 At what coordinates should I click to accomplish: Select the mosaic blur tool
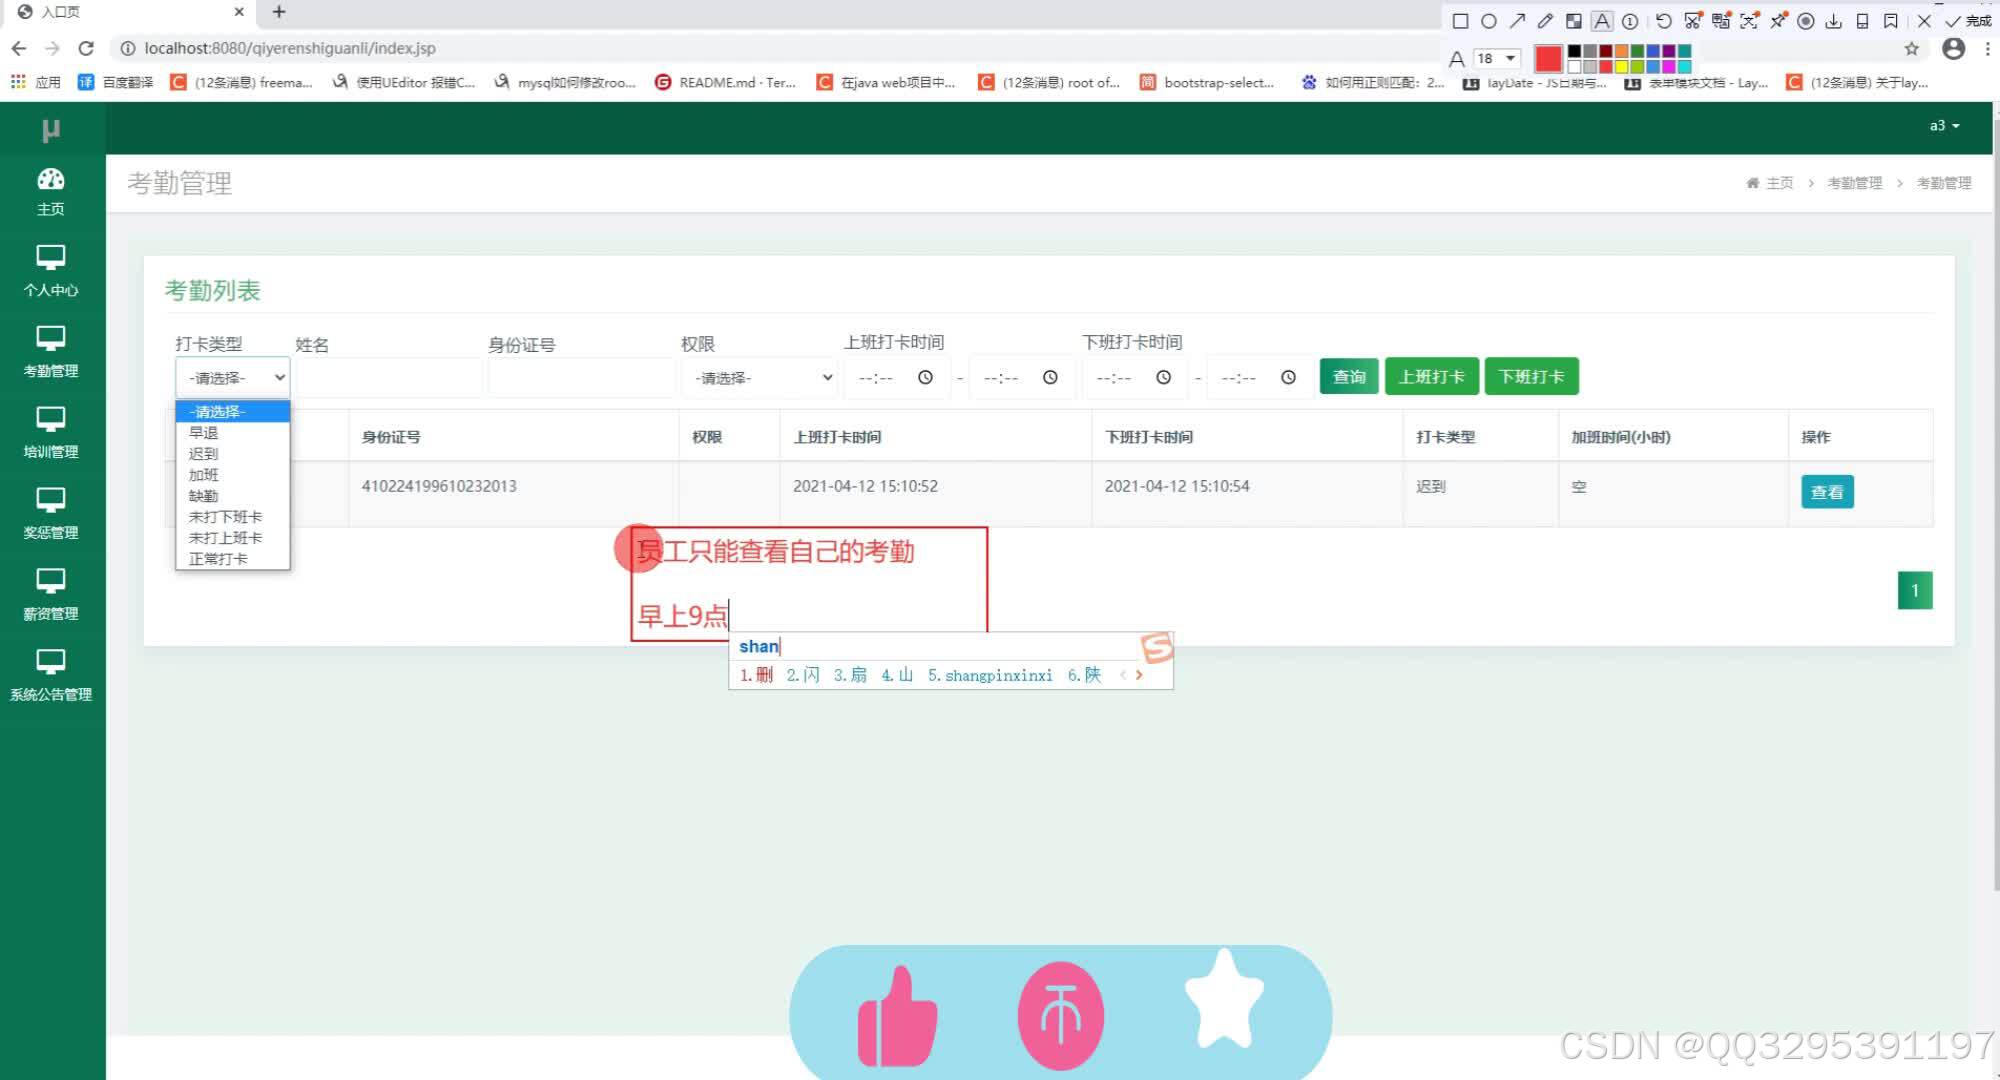(x=1574, y=21)
